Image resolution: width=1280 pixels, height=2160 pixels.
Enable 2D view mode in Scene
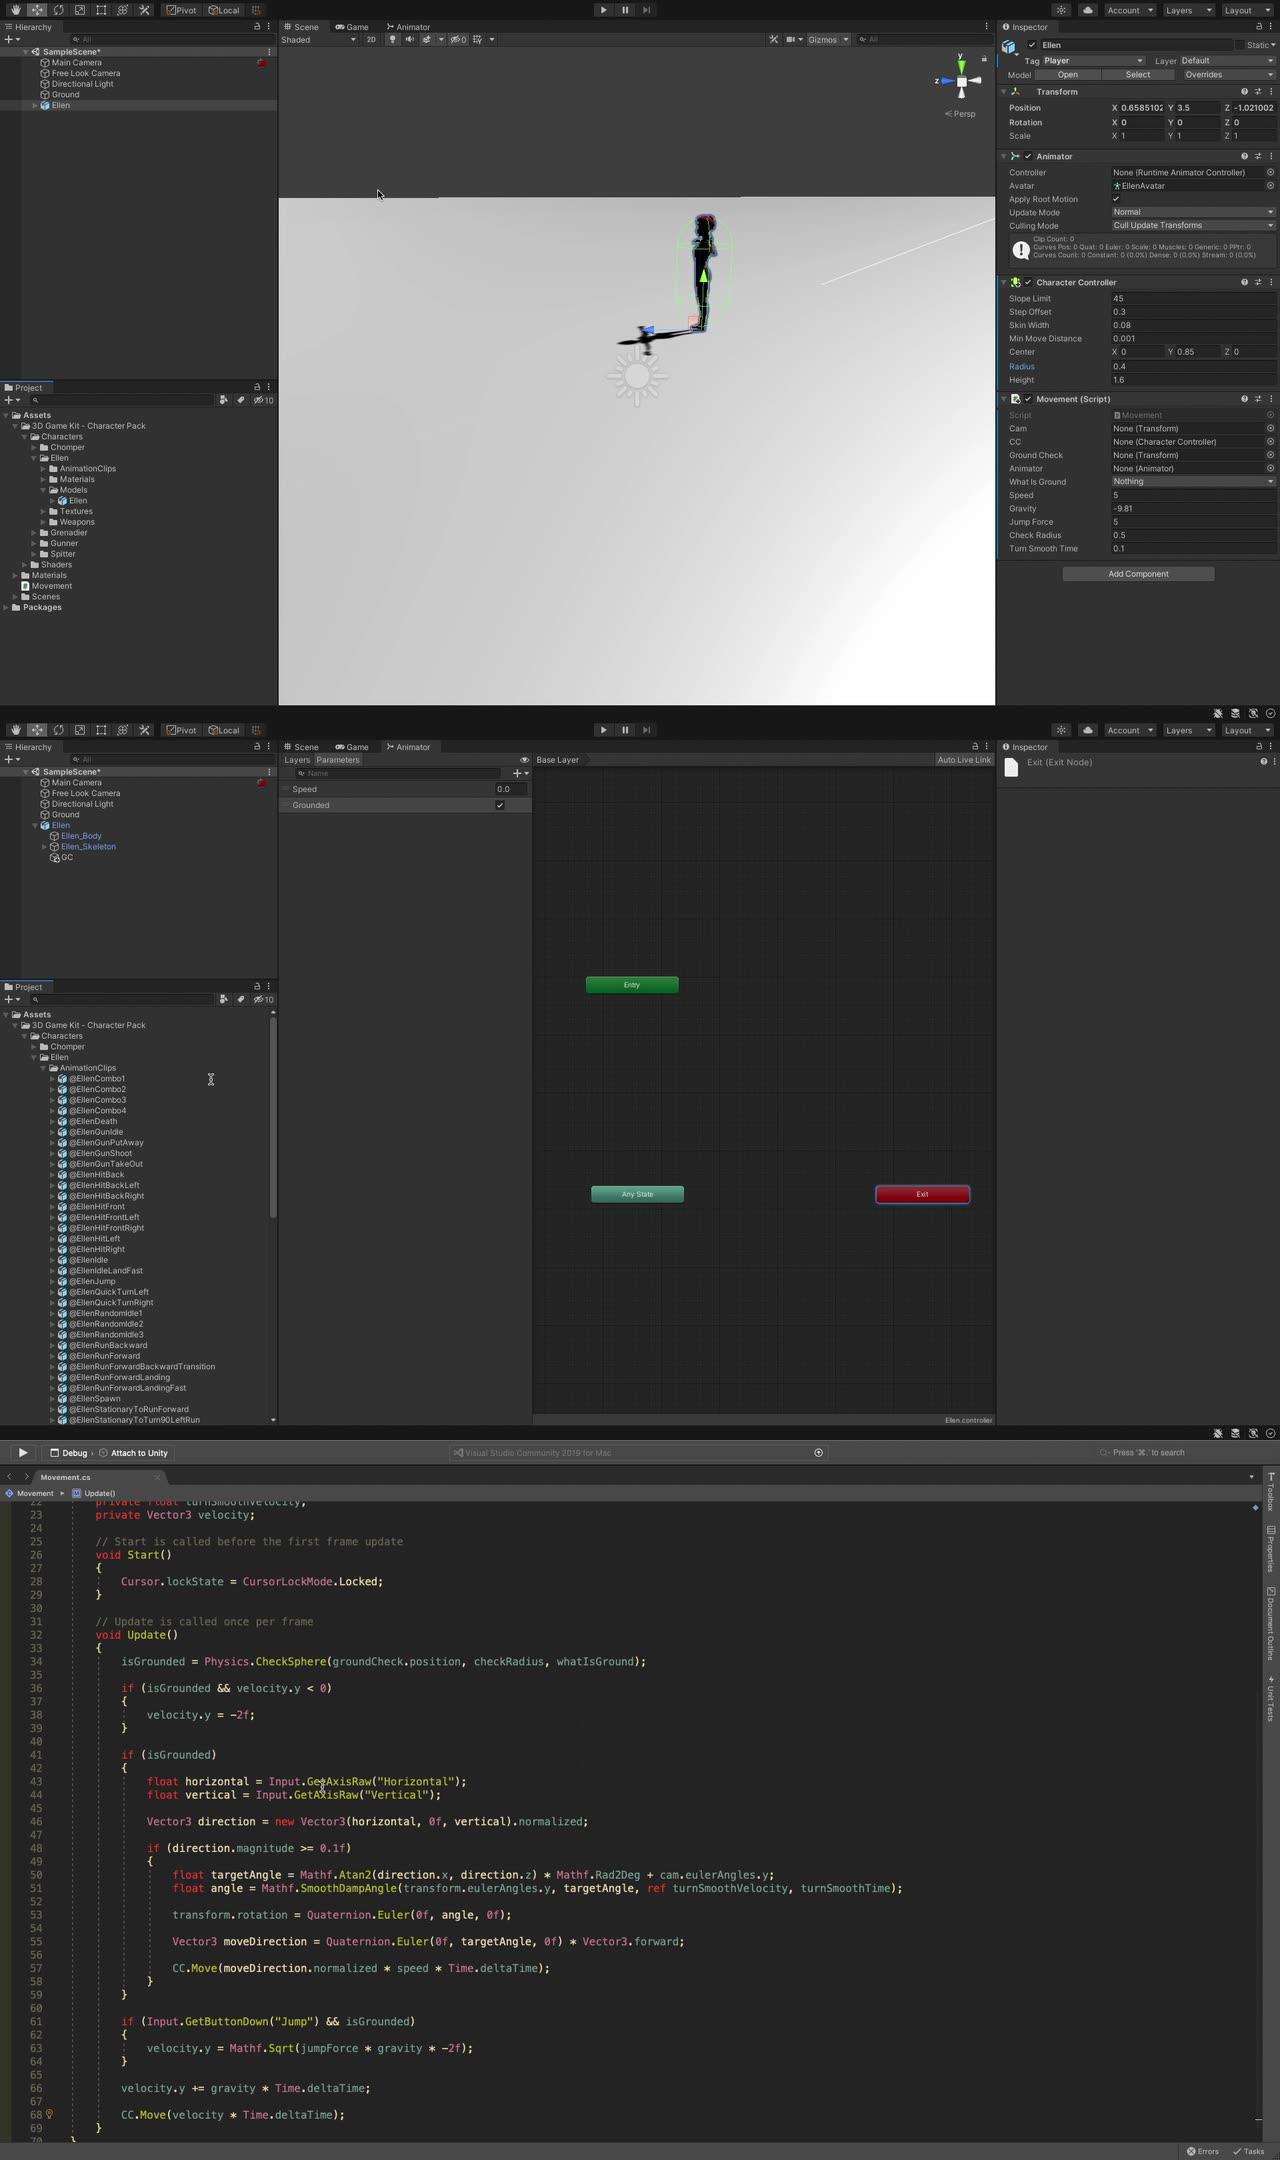(x=371, y=40)
